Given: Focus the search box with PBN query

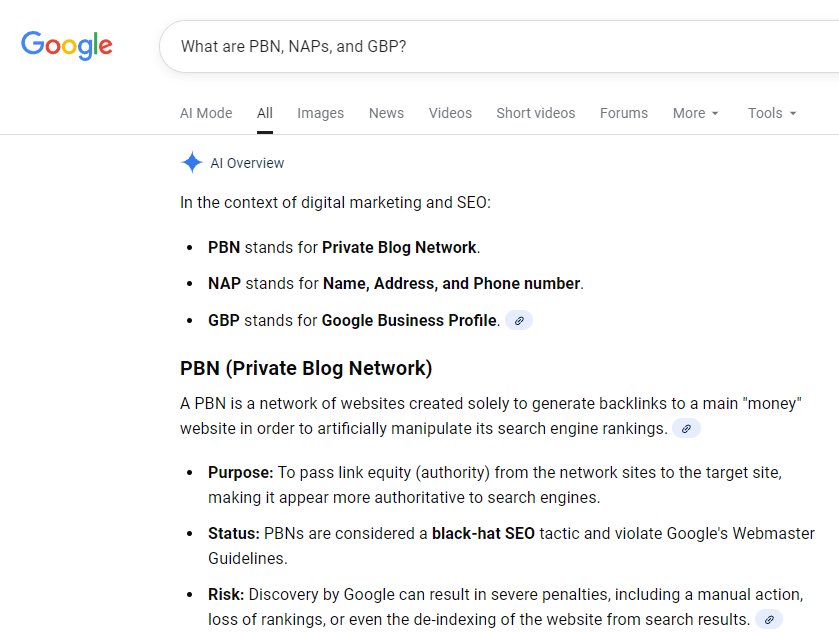Looking at the screenshot, I should (498, 47).
